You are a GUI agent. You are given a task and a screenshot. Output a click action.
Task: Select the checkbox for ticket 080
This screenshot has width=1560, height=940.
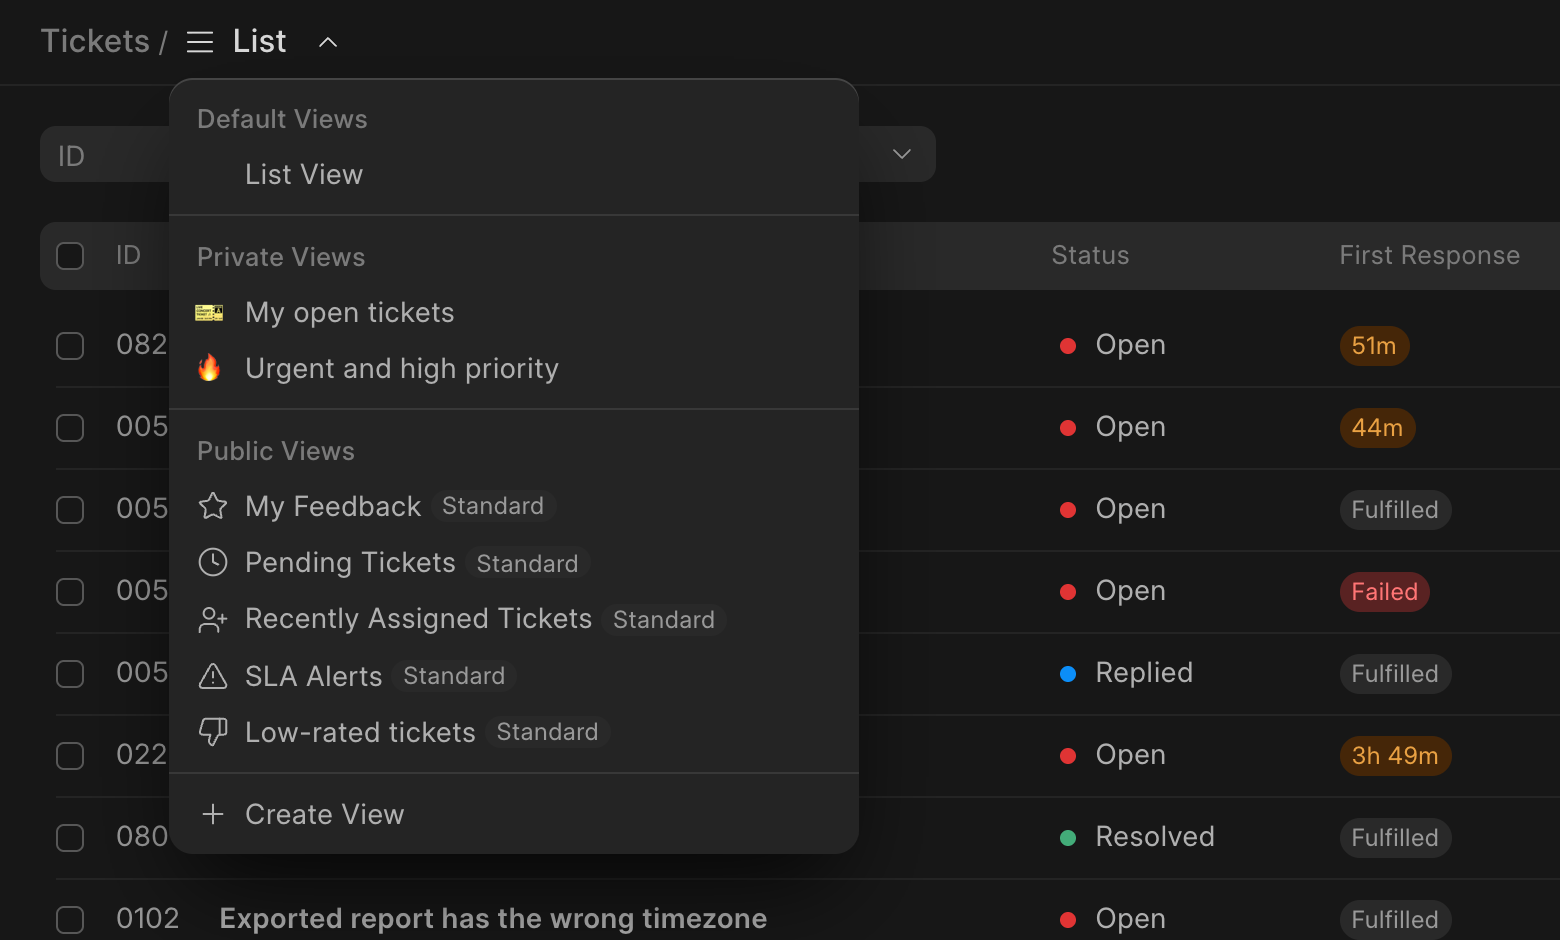(x=70, y=838)
